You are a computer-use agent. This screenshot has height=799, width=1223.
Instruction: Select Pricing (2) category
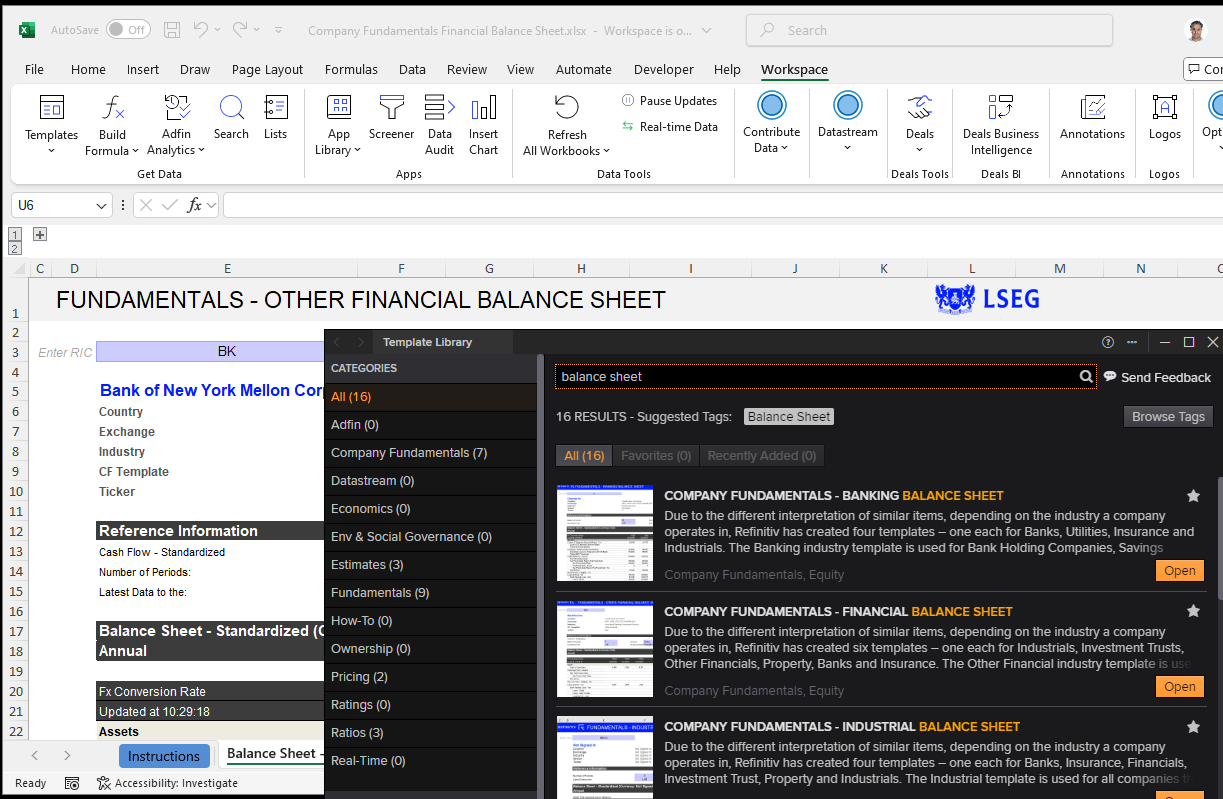[x=431, y=677]
